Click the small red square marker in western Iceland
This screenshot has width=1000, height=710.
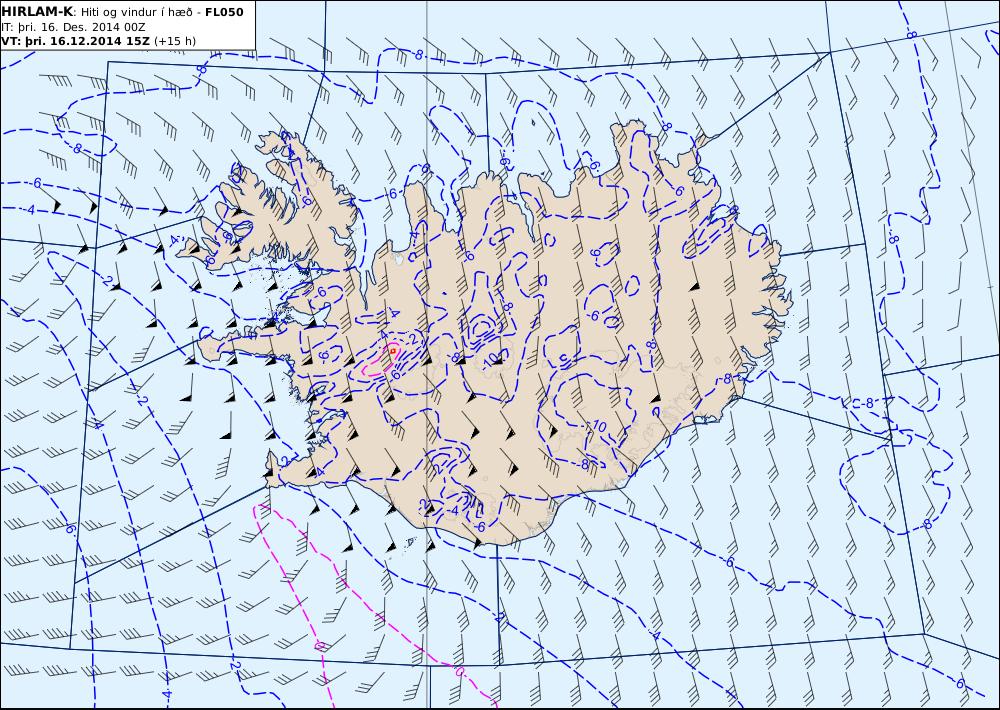(x=393, y=351)
